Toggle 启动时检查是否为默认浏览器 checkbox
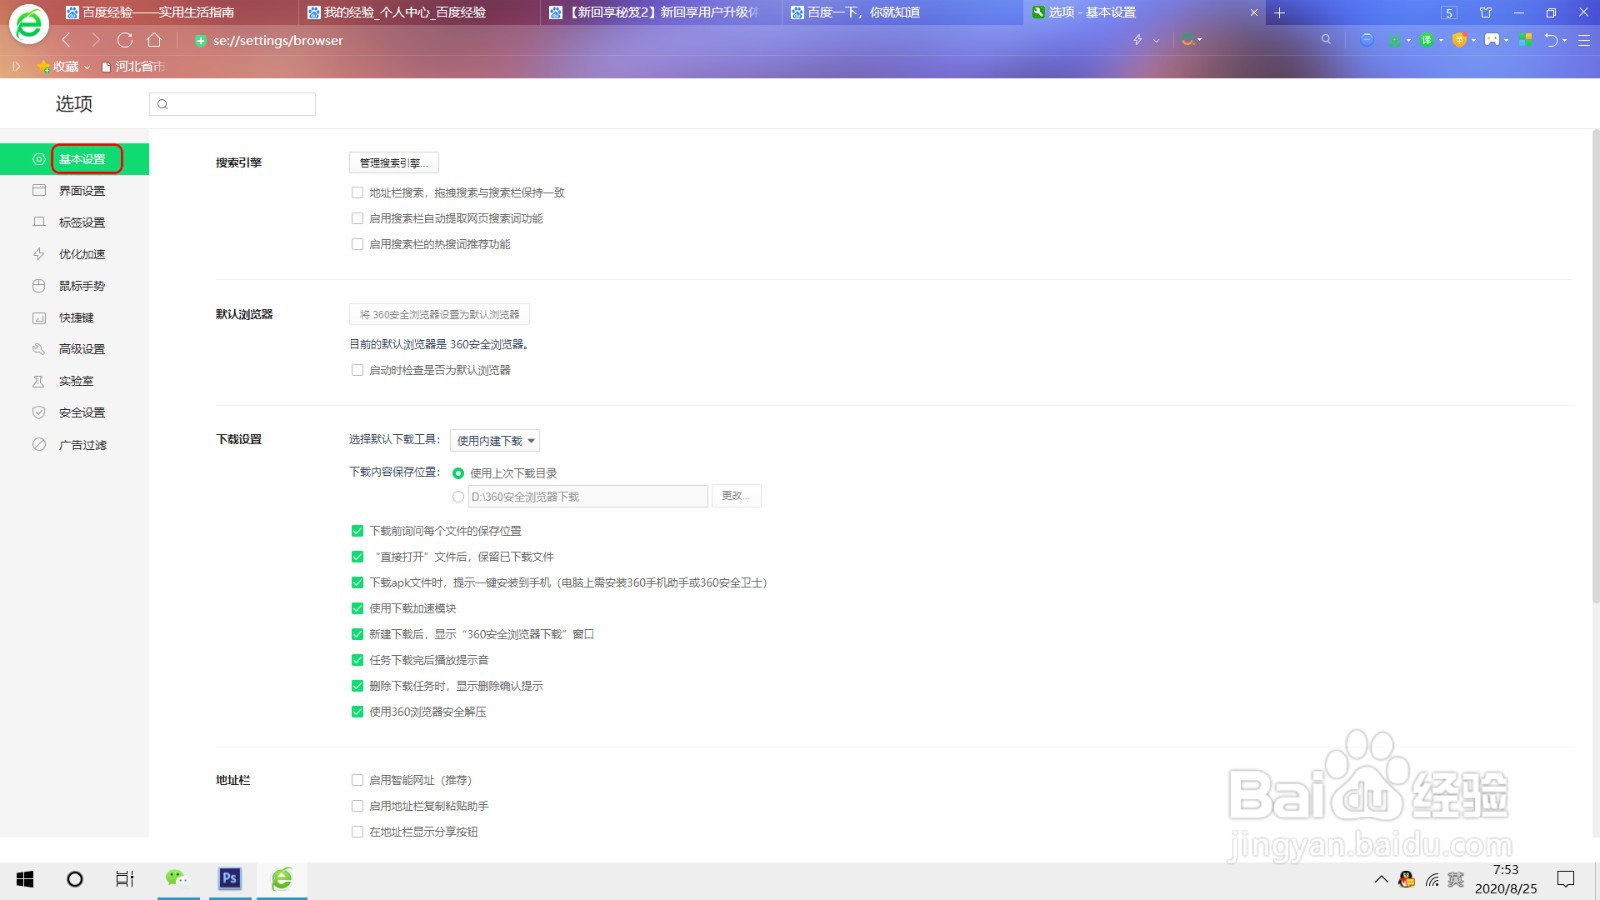The image size is (1600, 900). [x=357, y=370]
